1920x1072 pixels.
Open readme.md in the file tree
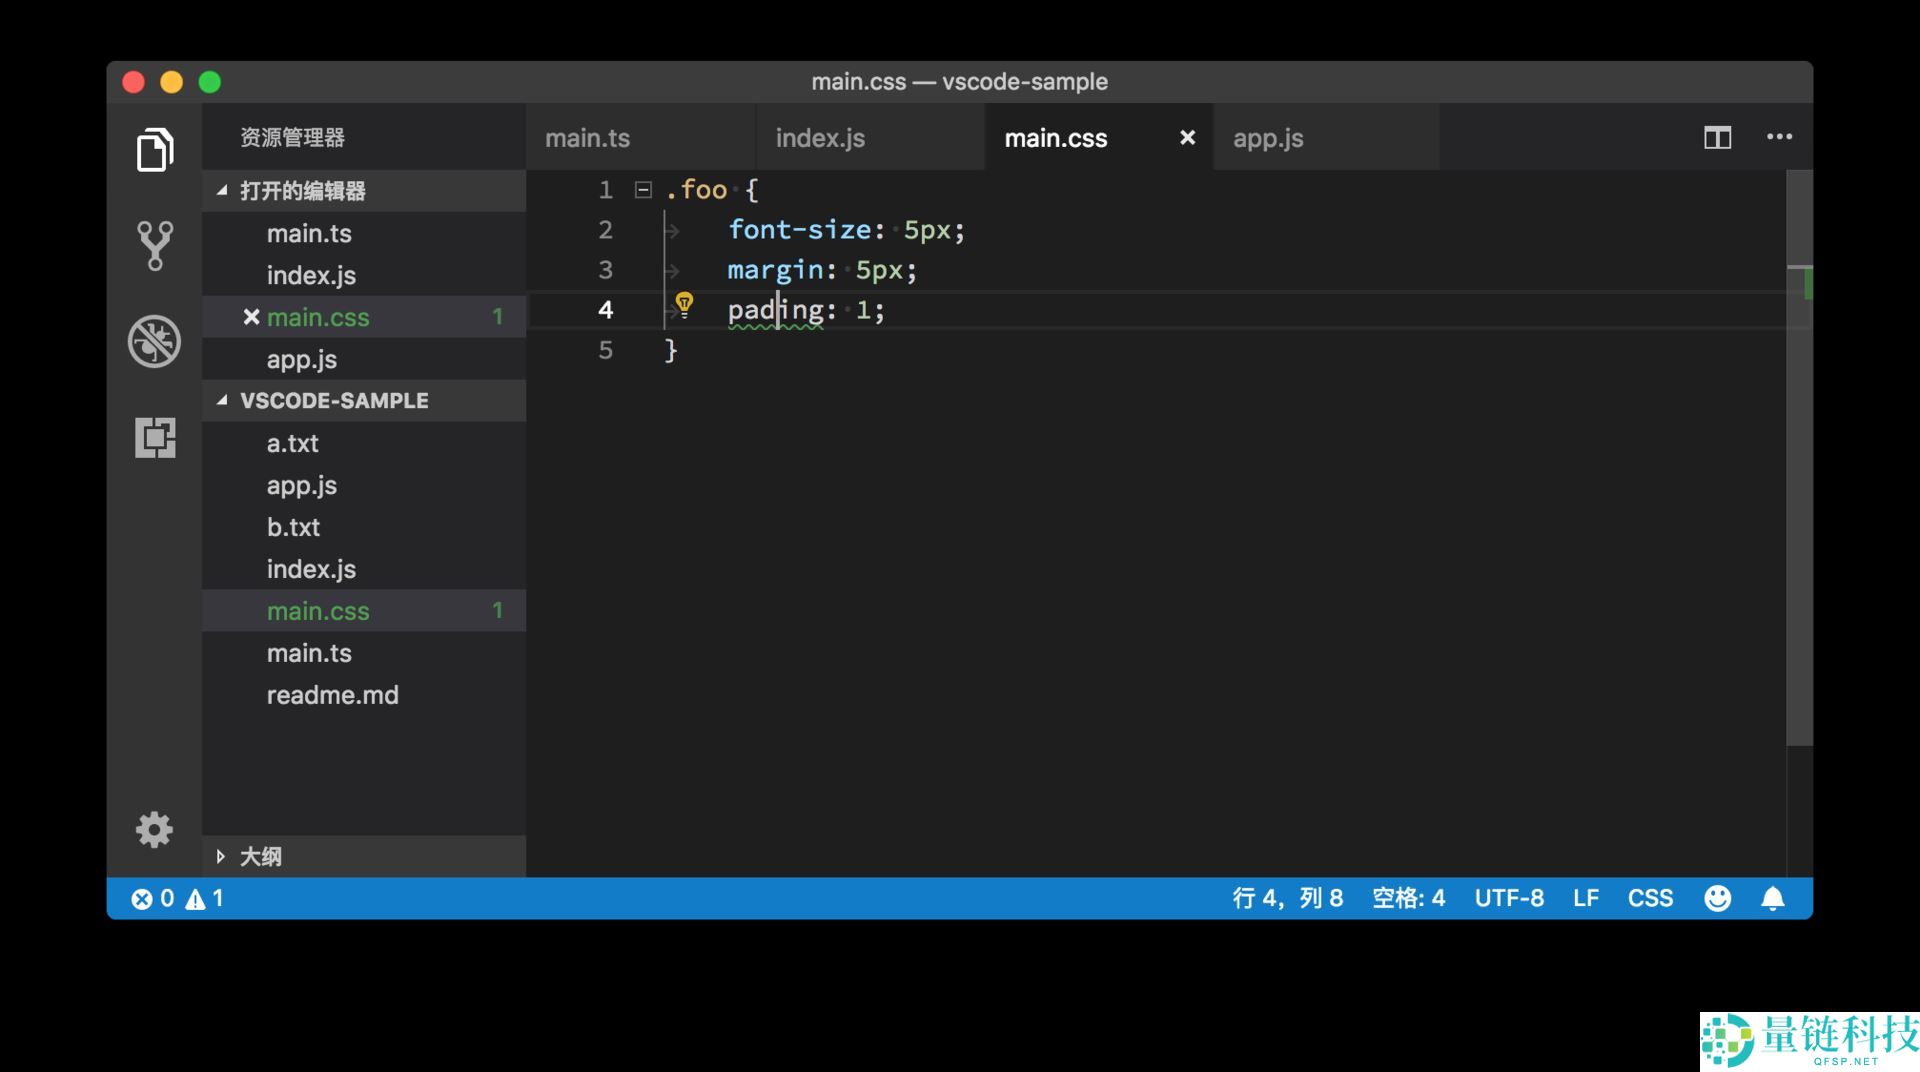pos(364,695)
